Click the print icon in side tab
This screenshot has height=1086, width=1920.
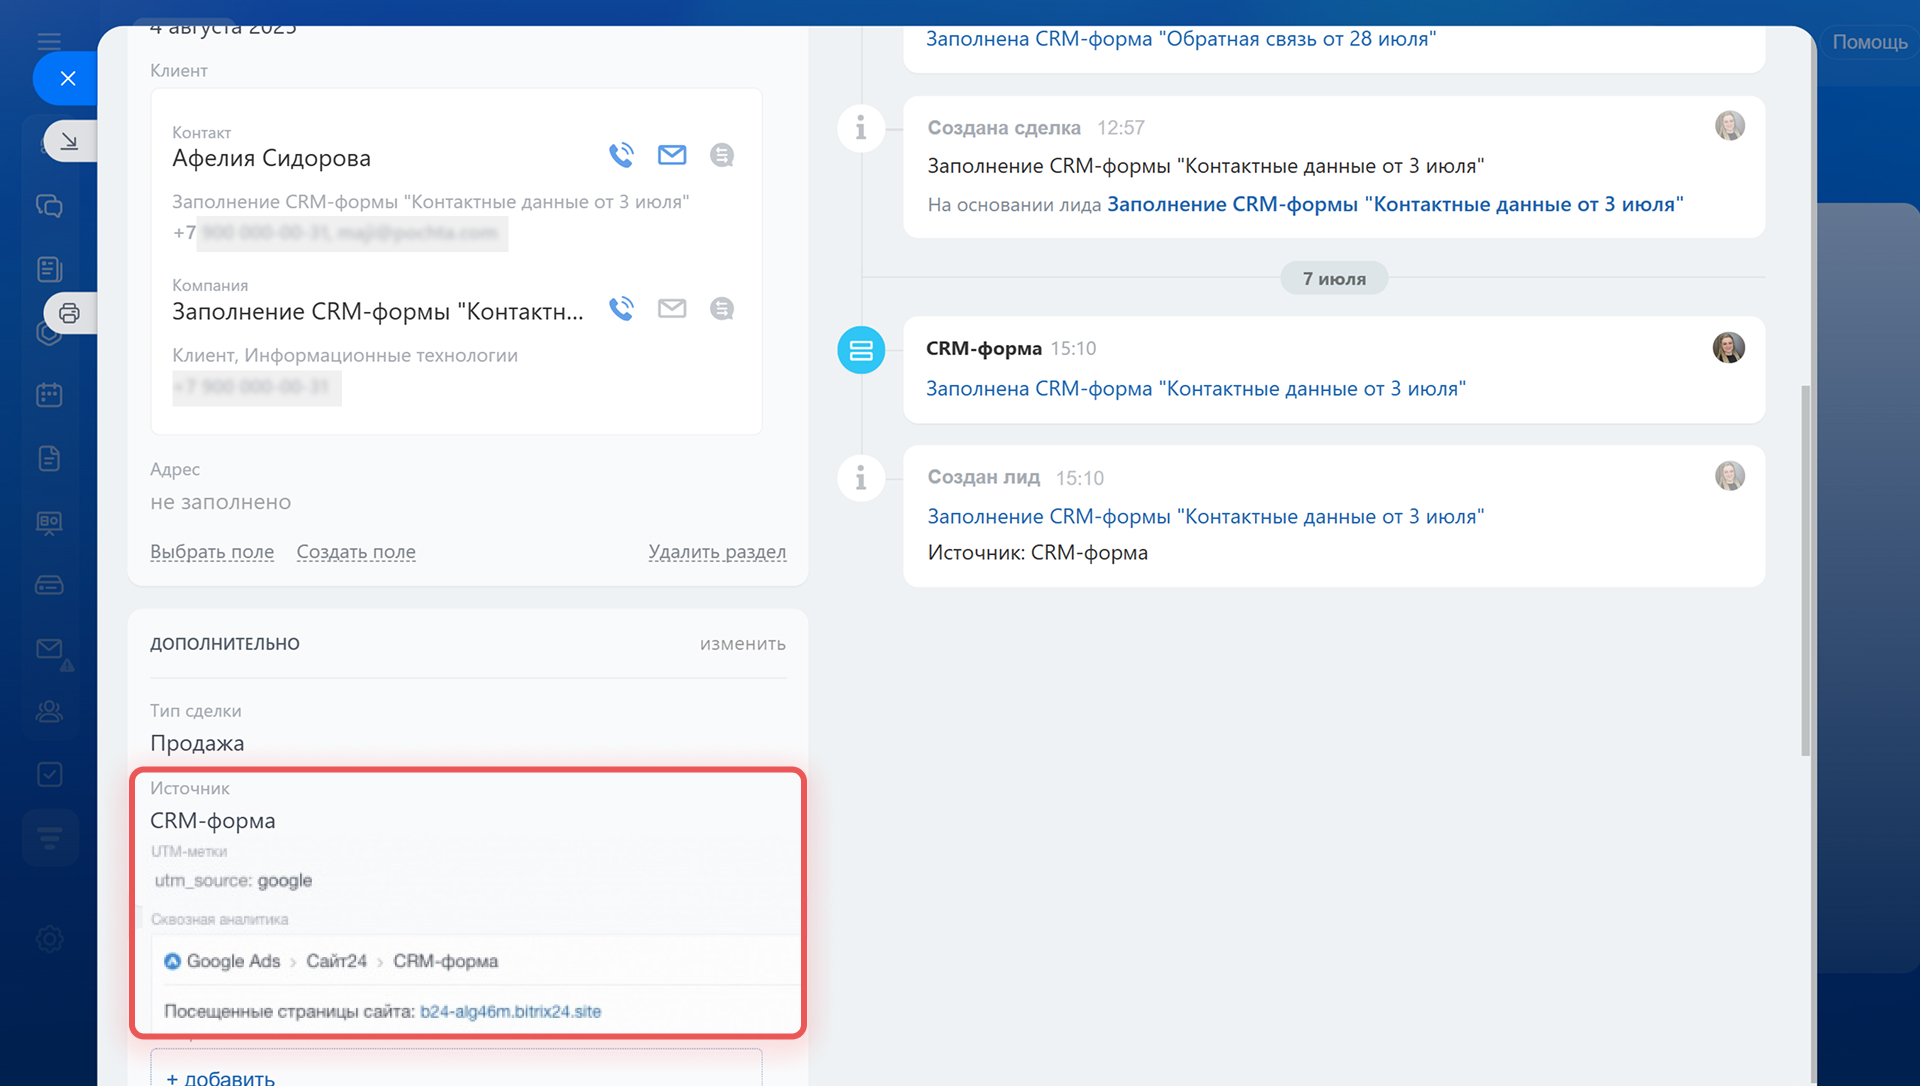click(x=69, y=313)
